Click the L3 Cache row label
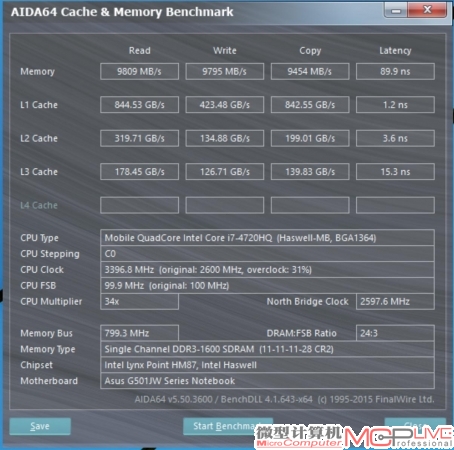The width and height of the screenshot is (454, 450). click(39, 172)
